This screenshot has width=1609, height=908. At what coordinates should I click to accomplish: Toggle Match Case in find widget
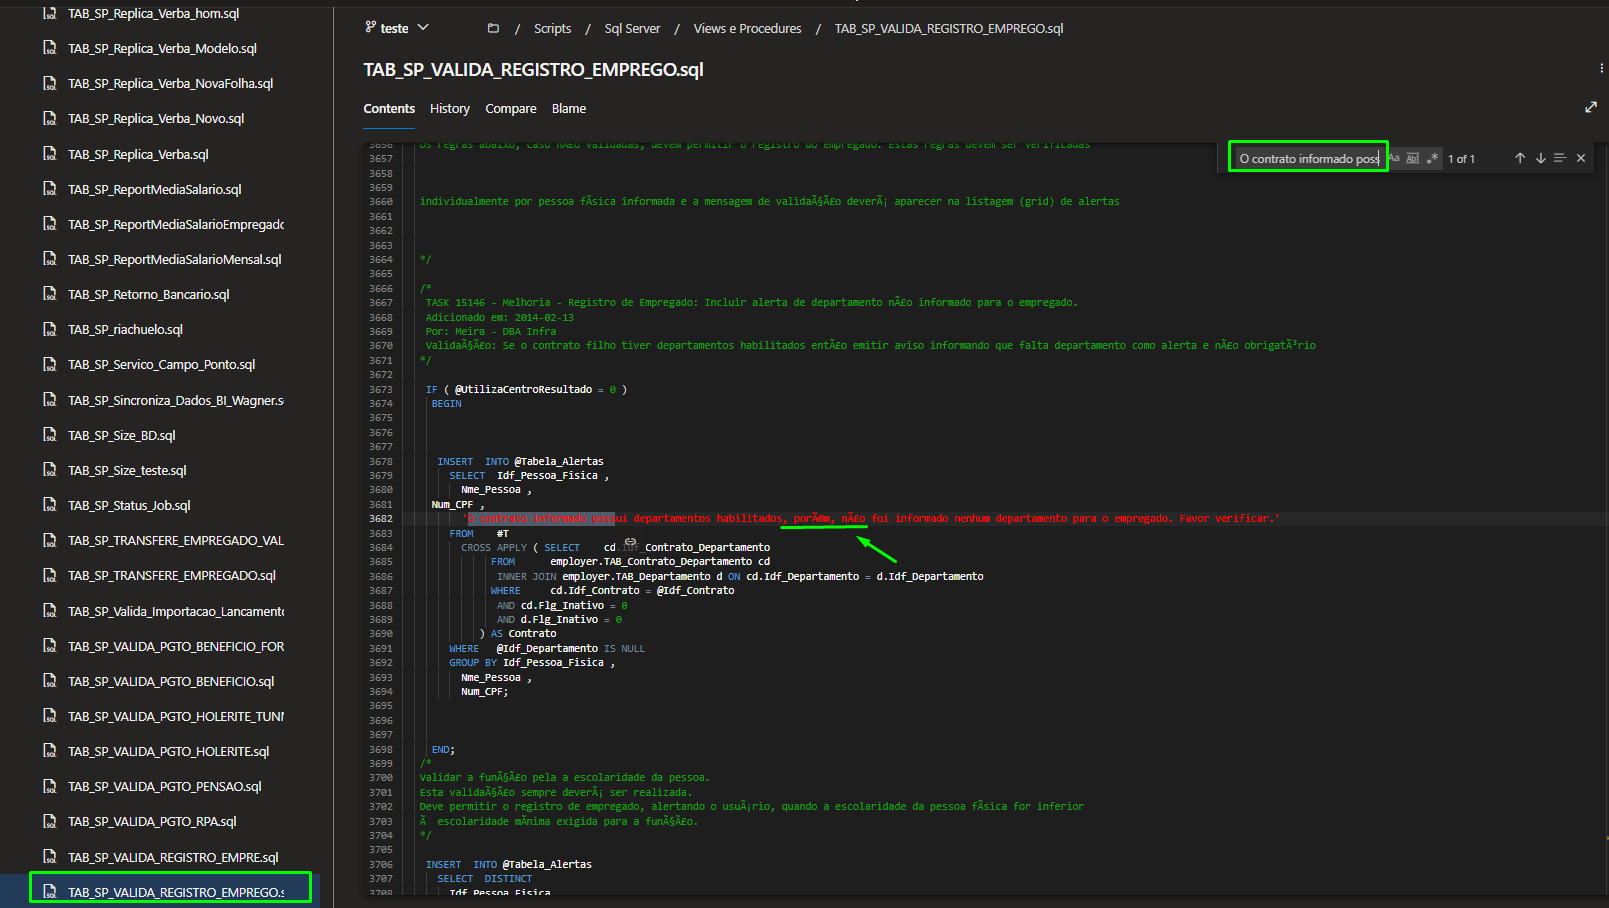point(1394,158)
